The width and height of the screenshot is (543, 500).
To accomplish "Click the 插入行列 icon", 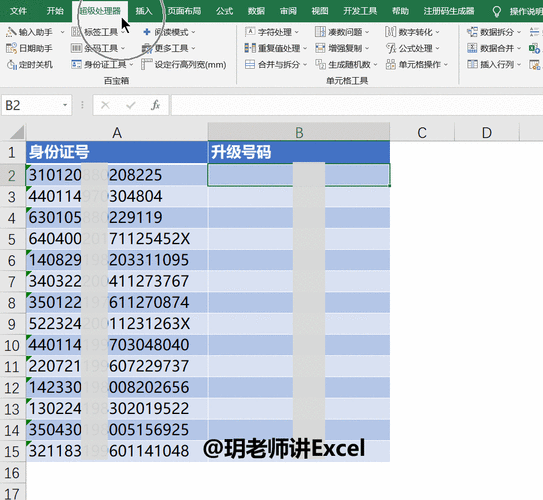I will (472, 64).
